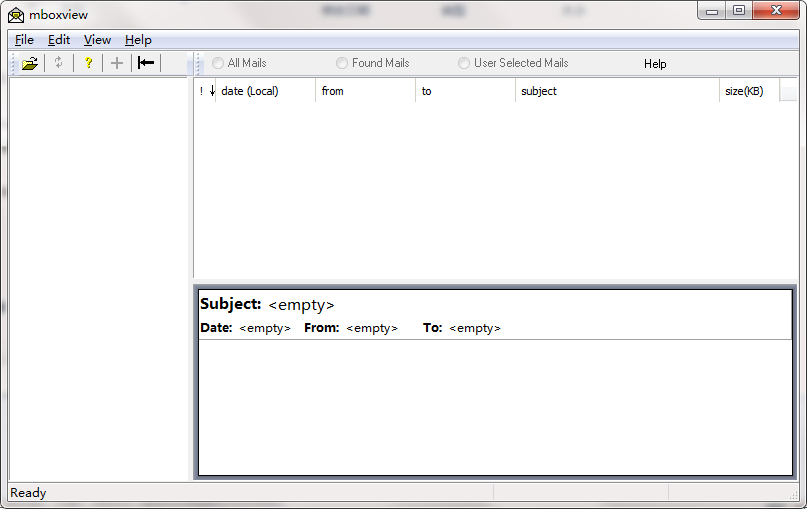The height and width of the screenshot is (509, 807).
Task: Sort mails by the subject column
Action: point(616,91)
